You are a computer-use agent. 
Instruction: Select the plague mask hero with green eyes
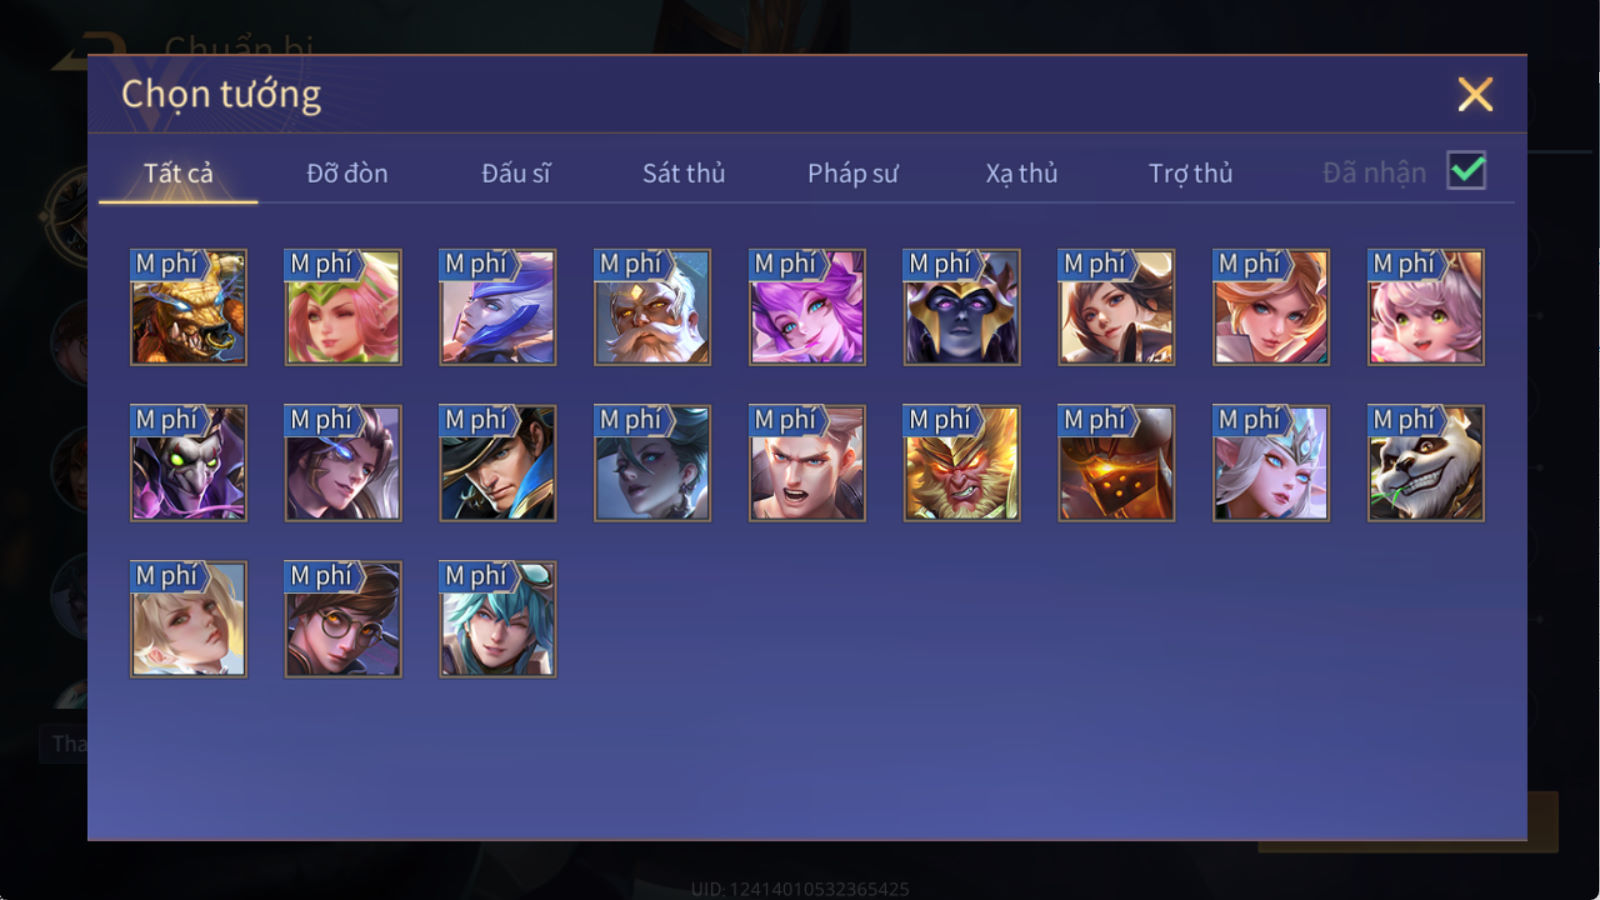tap(188, 463)
